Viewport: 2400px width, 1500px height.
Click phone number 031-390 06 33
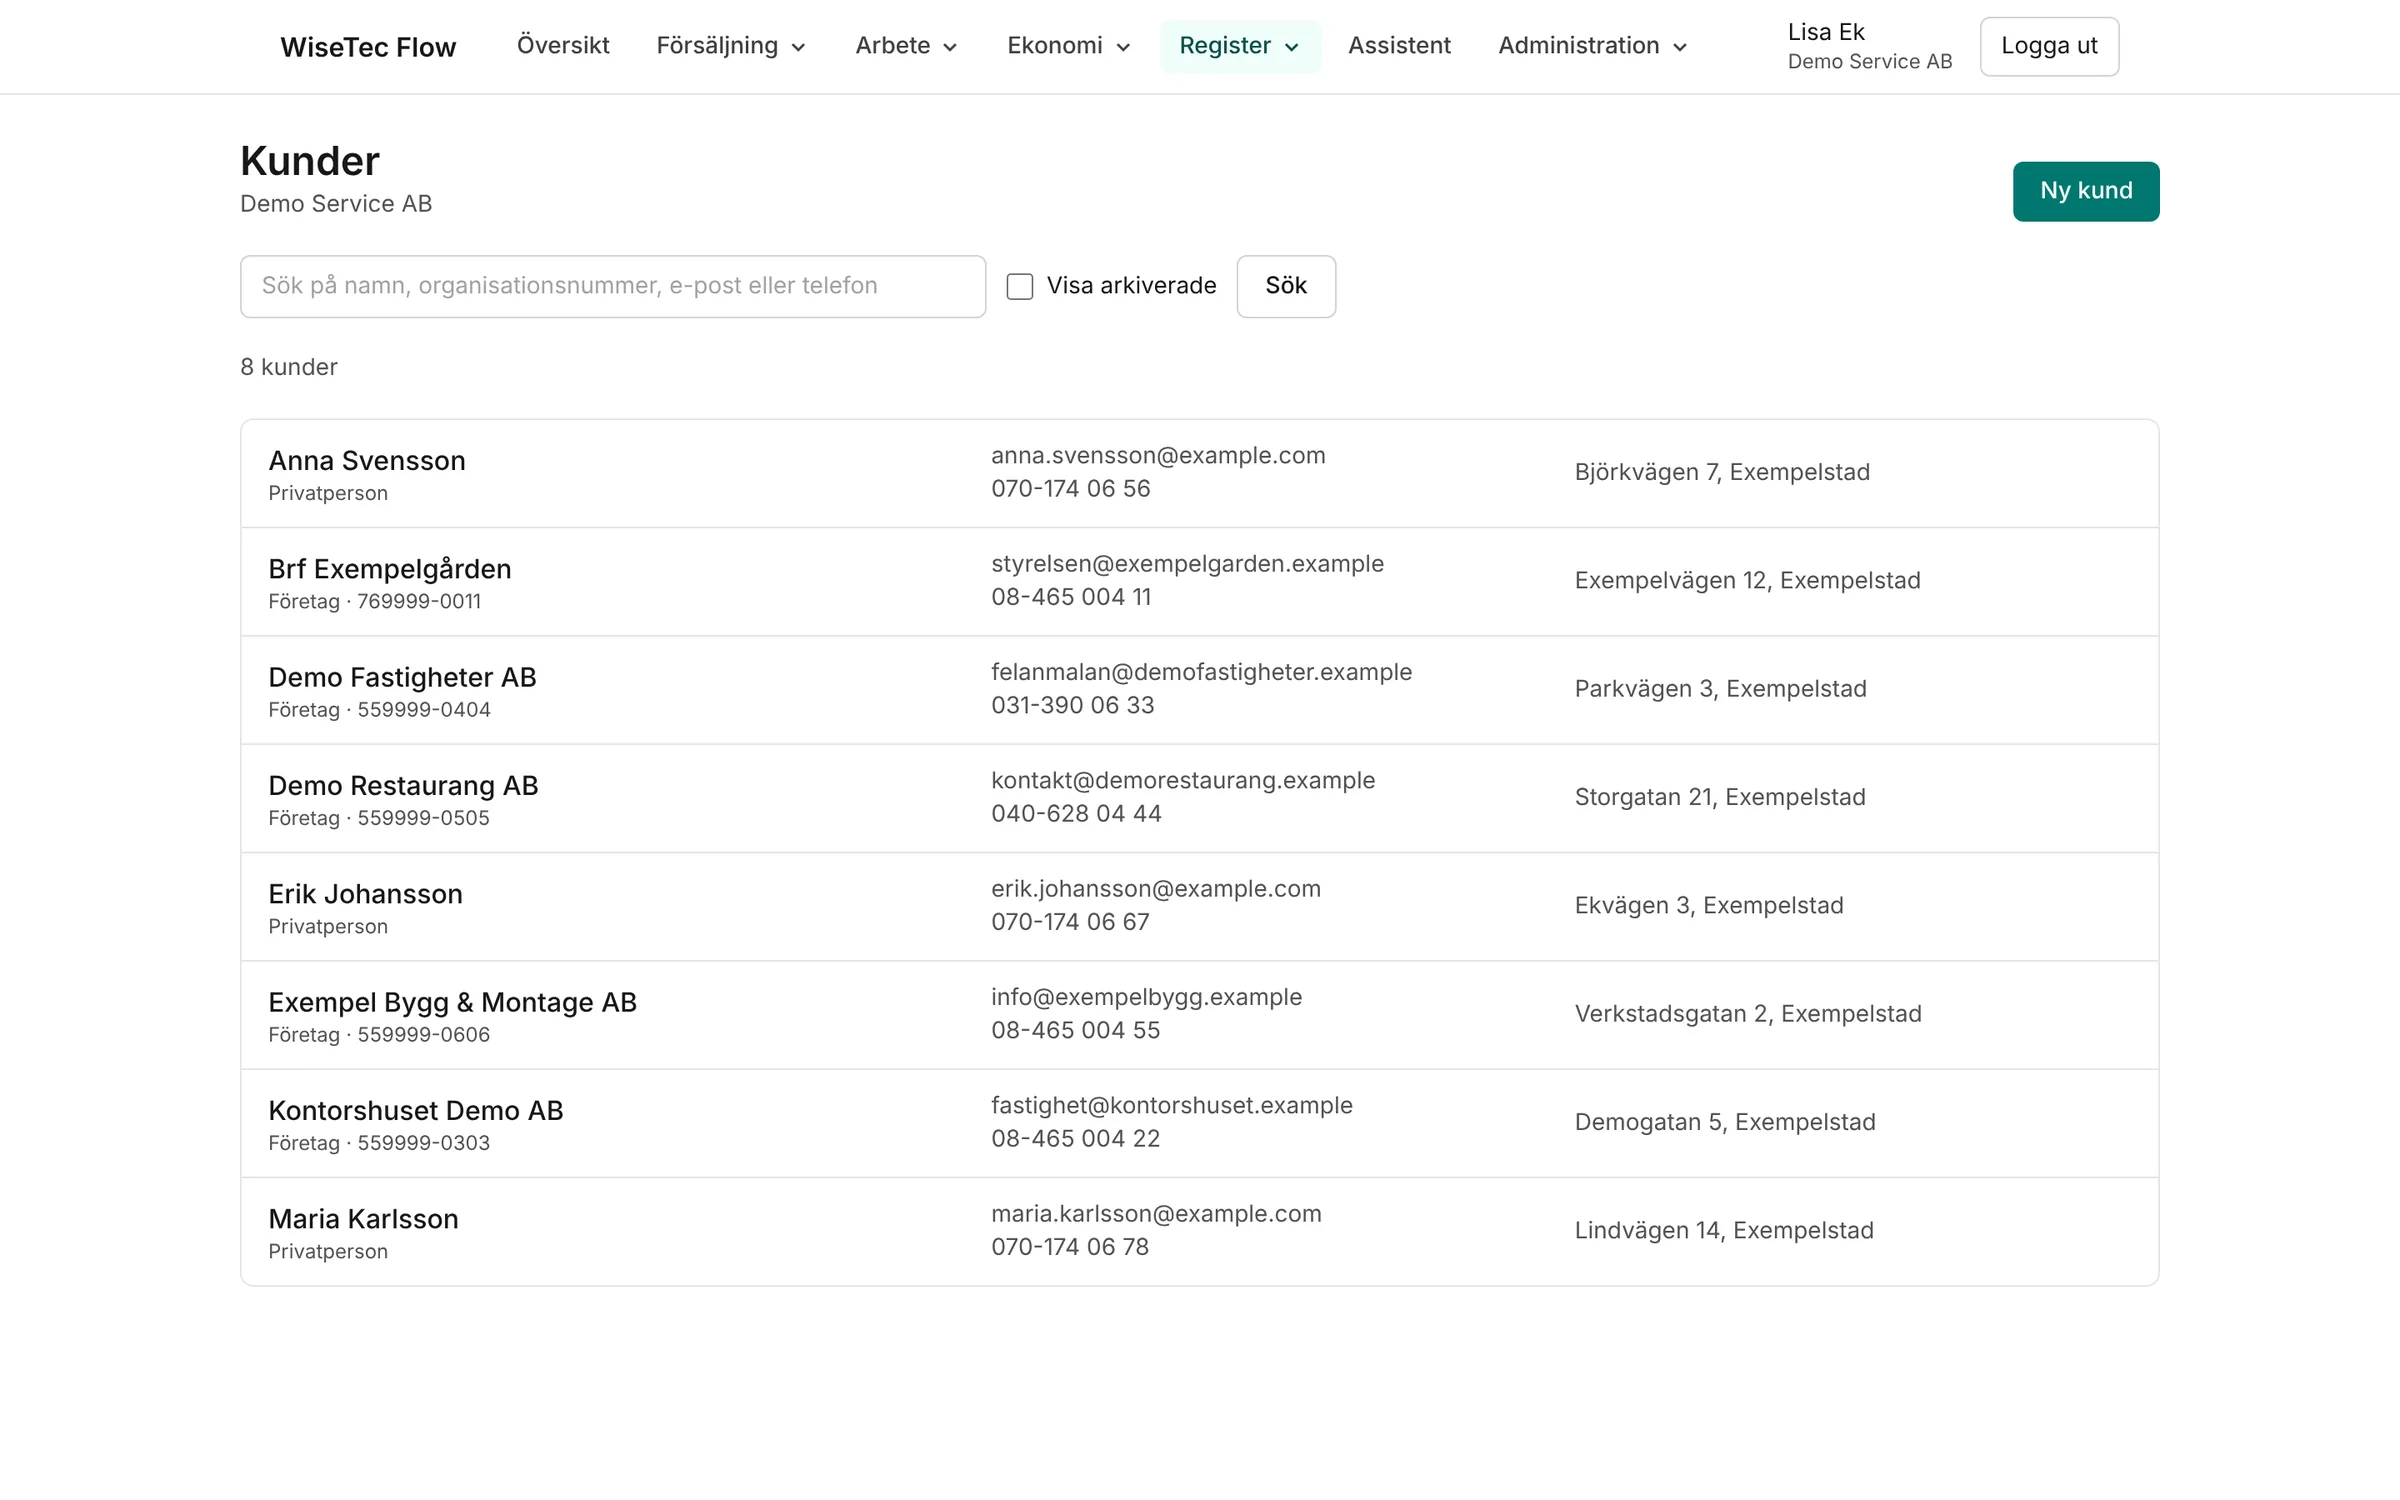1072,705
